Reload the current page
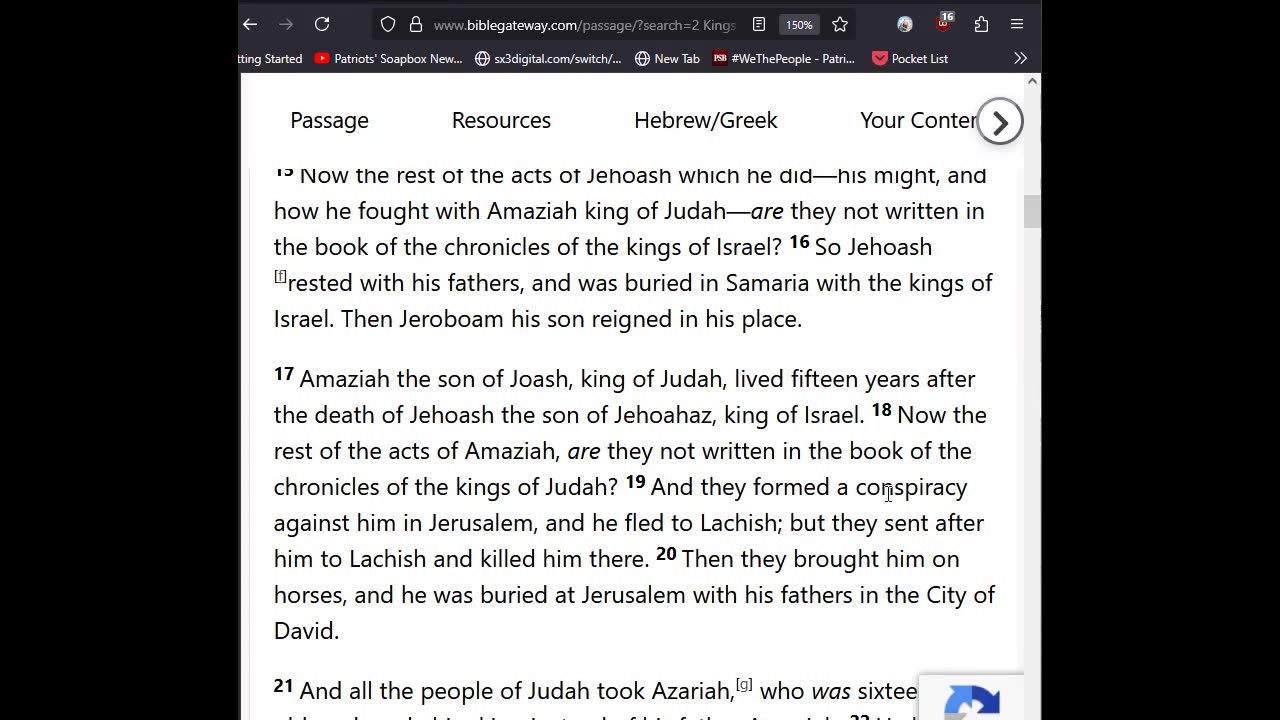Image resolution: width=1280 pixels, height=720 pixels. [x=322, y=24]
